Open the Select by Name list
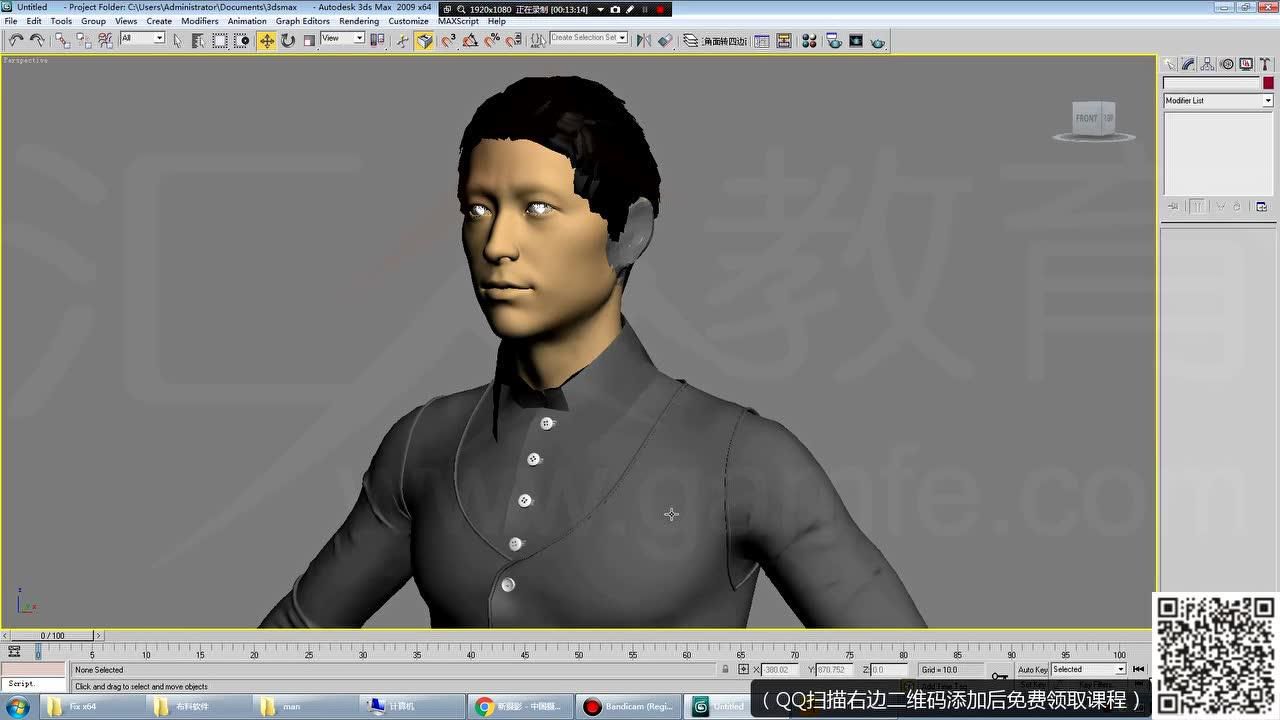This screenshot has width=1280, height=720. (x=198, y=41)
